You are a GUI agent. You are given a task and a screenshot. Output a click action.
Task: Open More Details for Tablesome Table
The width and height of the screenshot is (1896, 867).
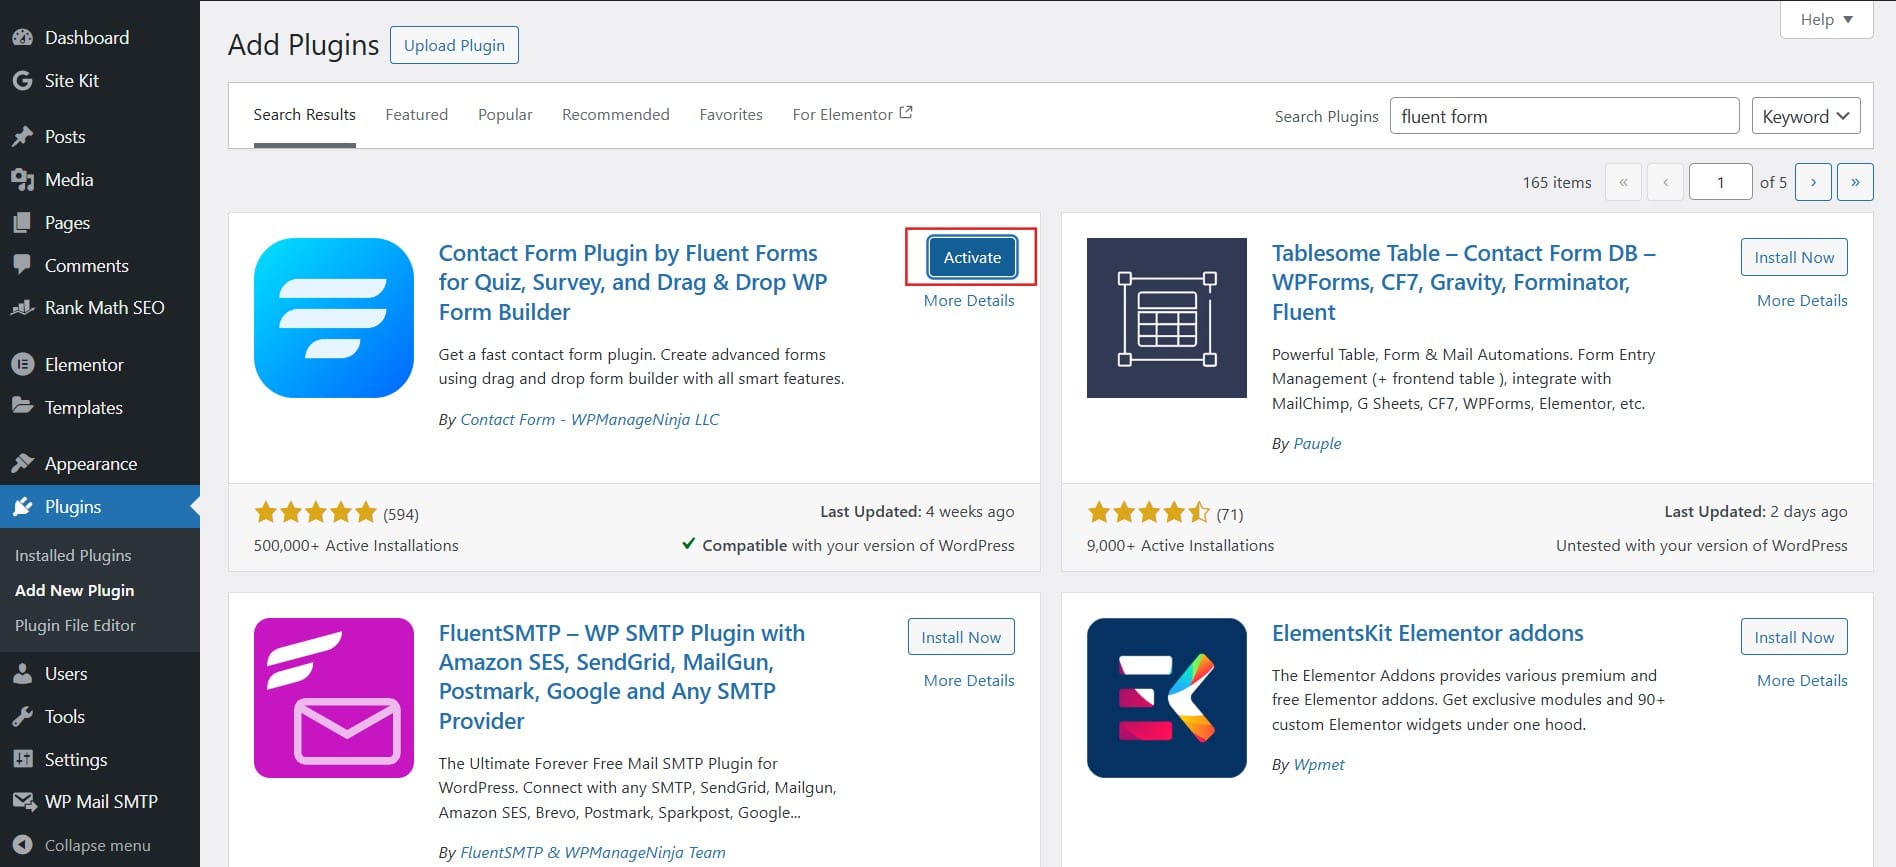(1802, 301)
